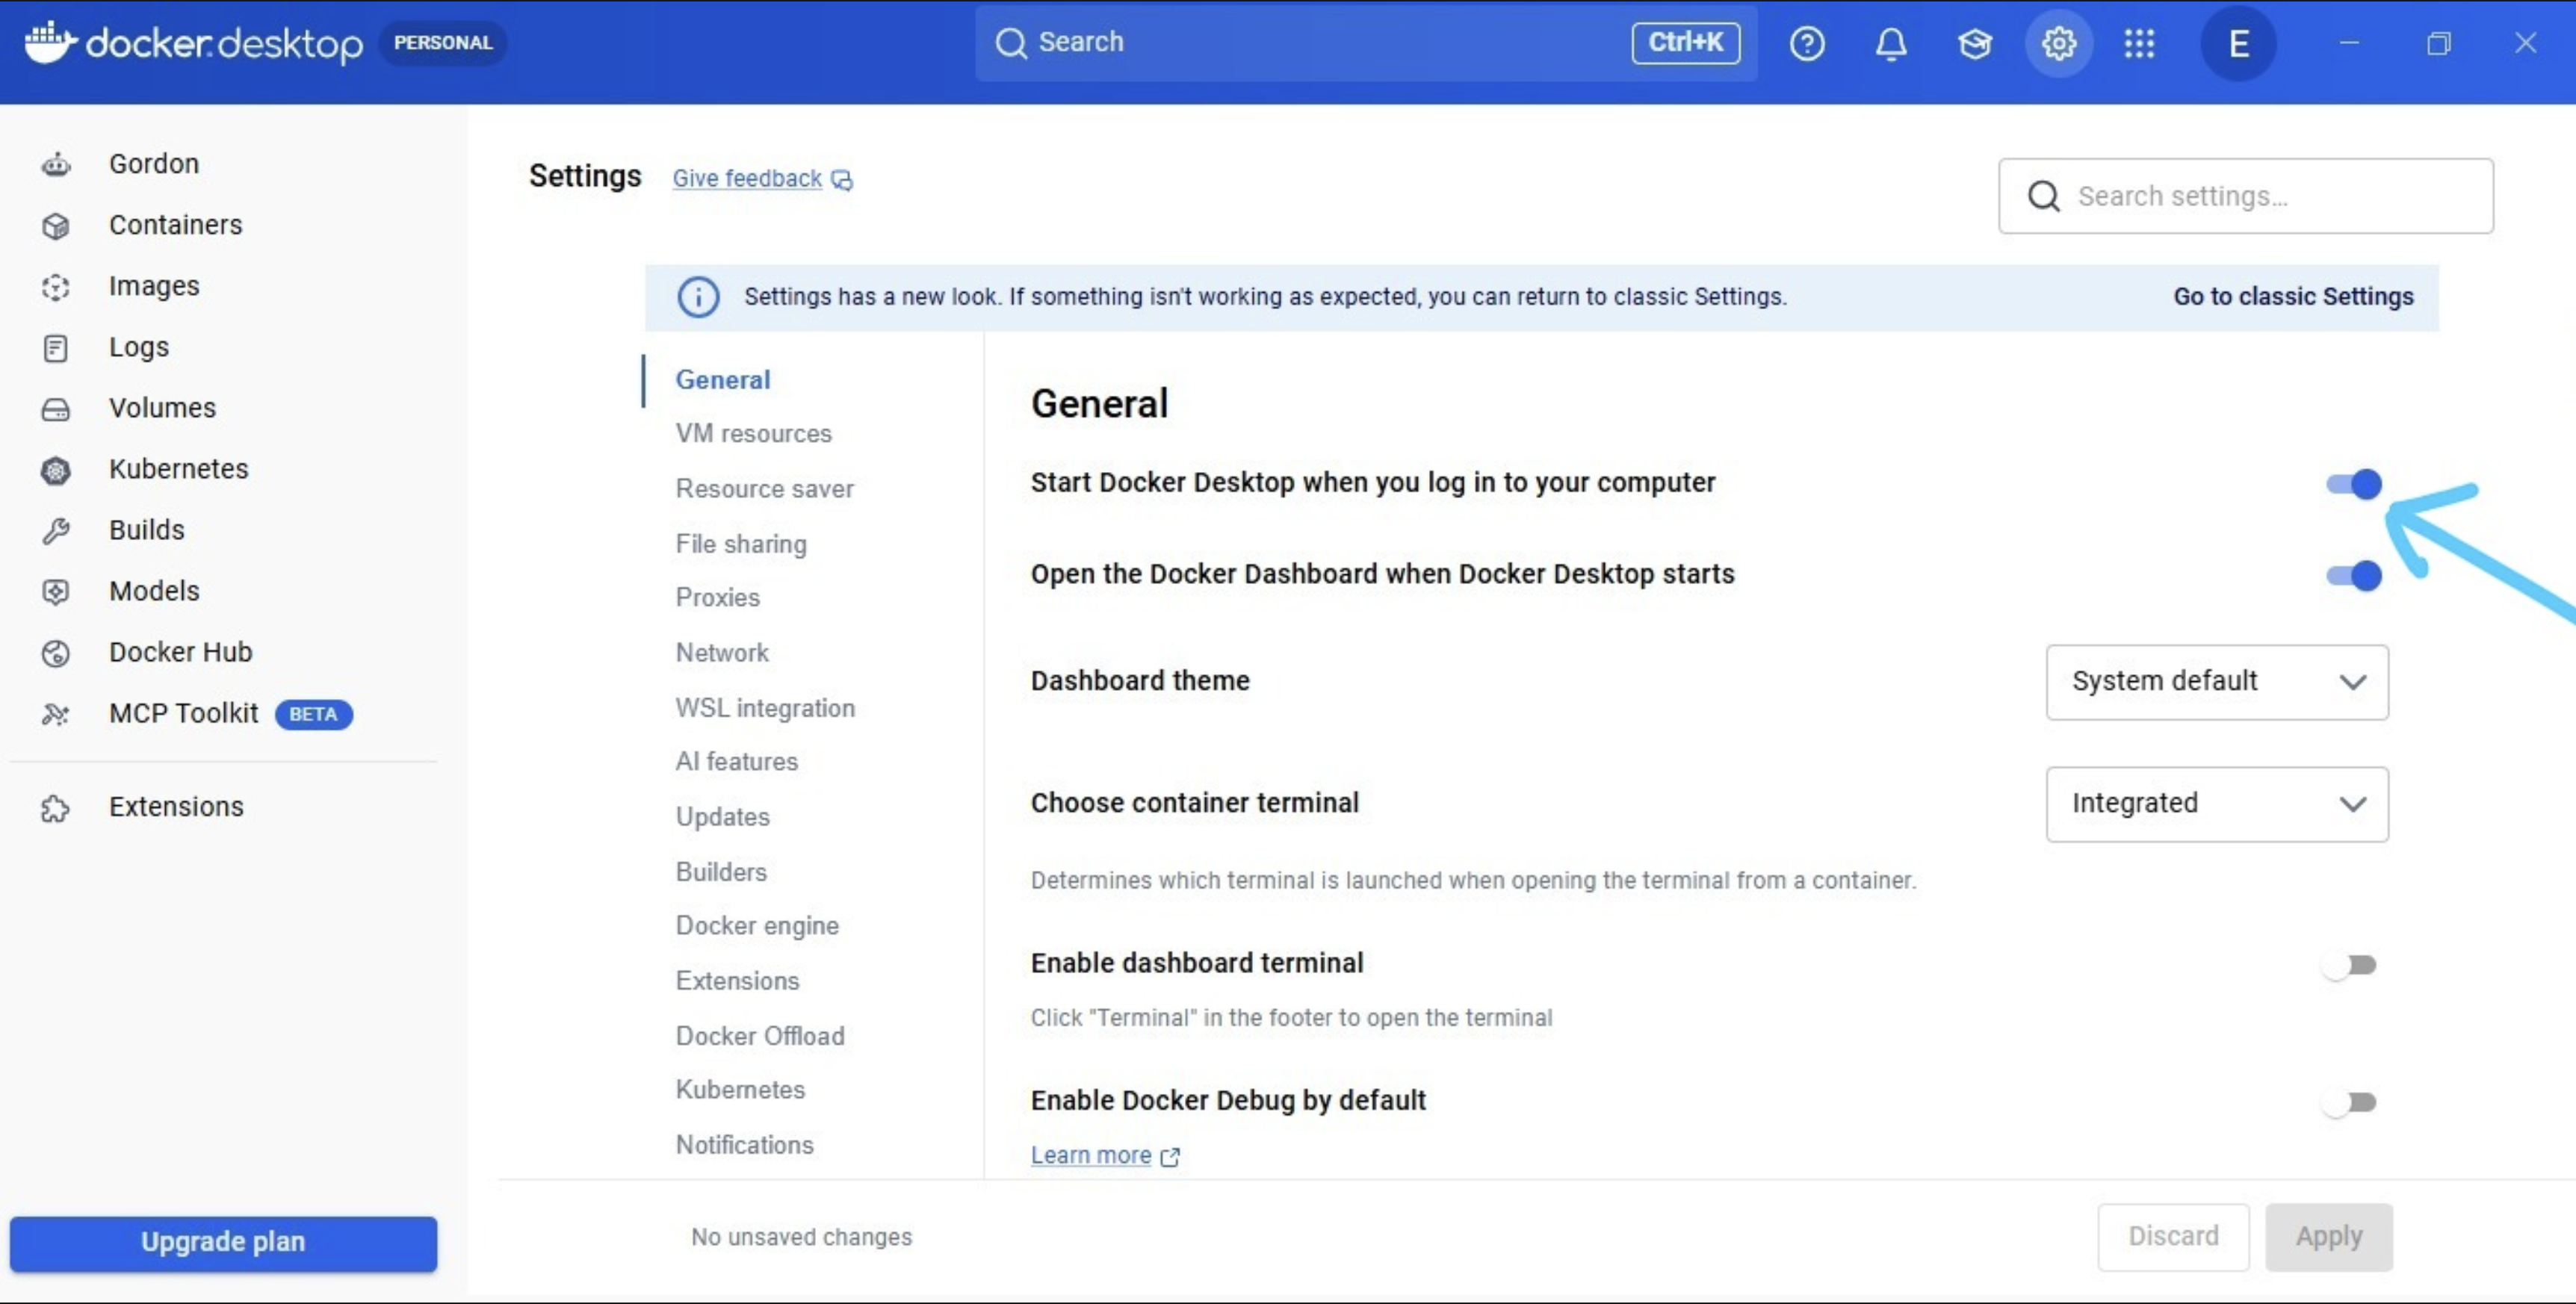Select the VM resources settings tab

click(x=753, y=433)
